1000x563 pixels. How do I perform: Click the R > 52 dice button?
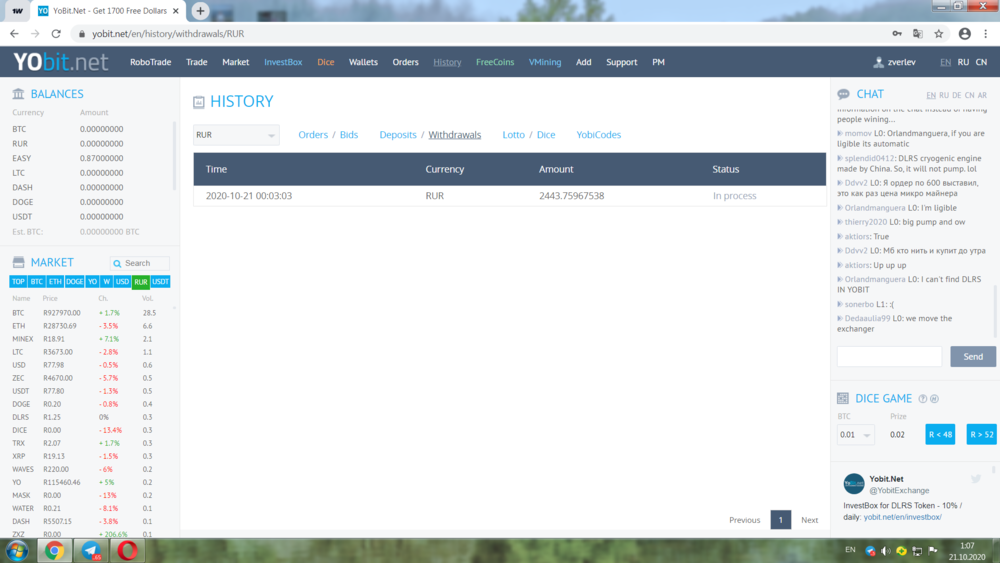[982, 434]
